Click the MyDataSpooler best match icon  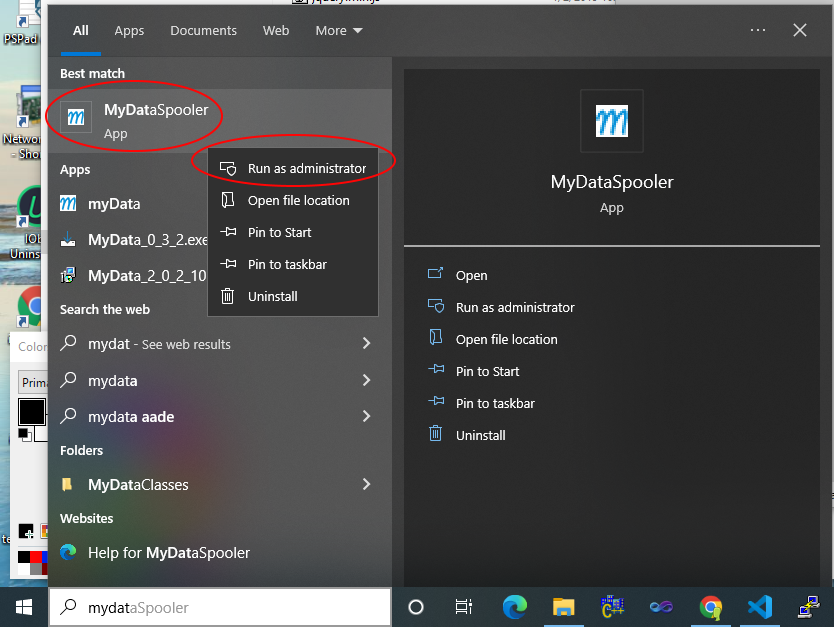76,116
